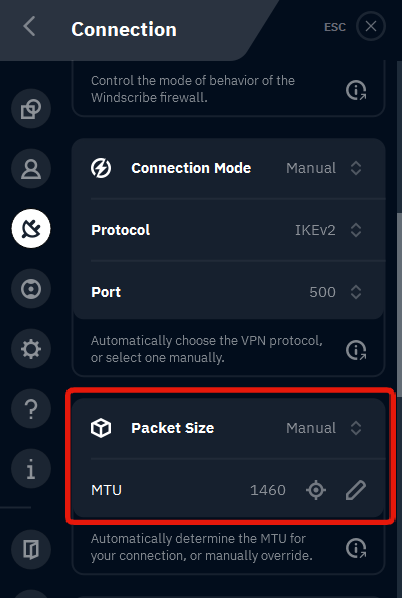Open Connection Mode help info icon

point(356,350)
